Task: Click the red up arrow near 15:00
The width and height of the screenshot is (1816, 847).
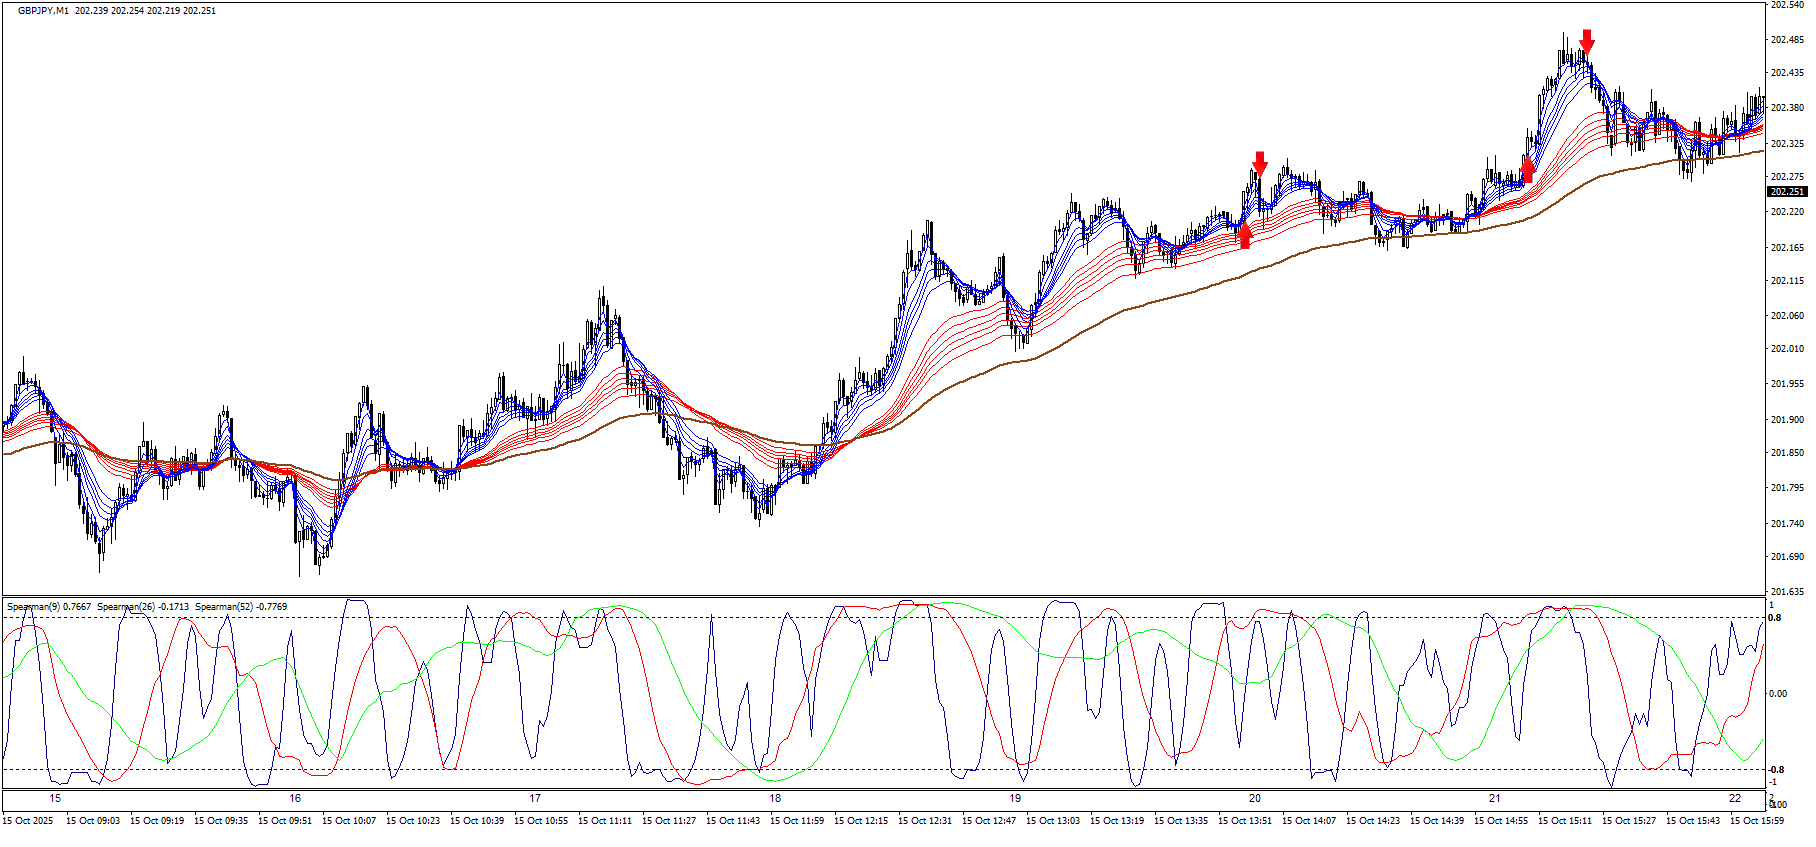Action: (x=1527, y=169)
